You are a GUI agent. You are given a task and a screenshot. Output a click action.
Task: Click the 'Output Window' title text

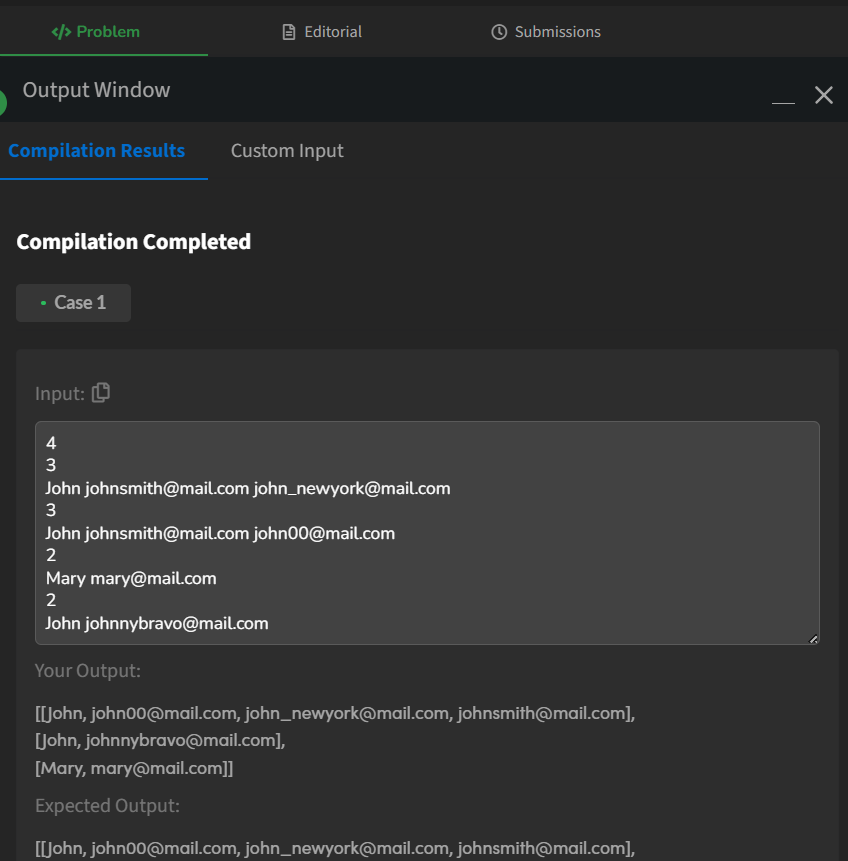pyautogui.click(x=96, y=90)
